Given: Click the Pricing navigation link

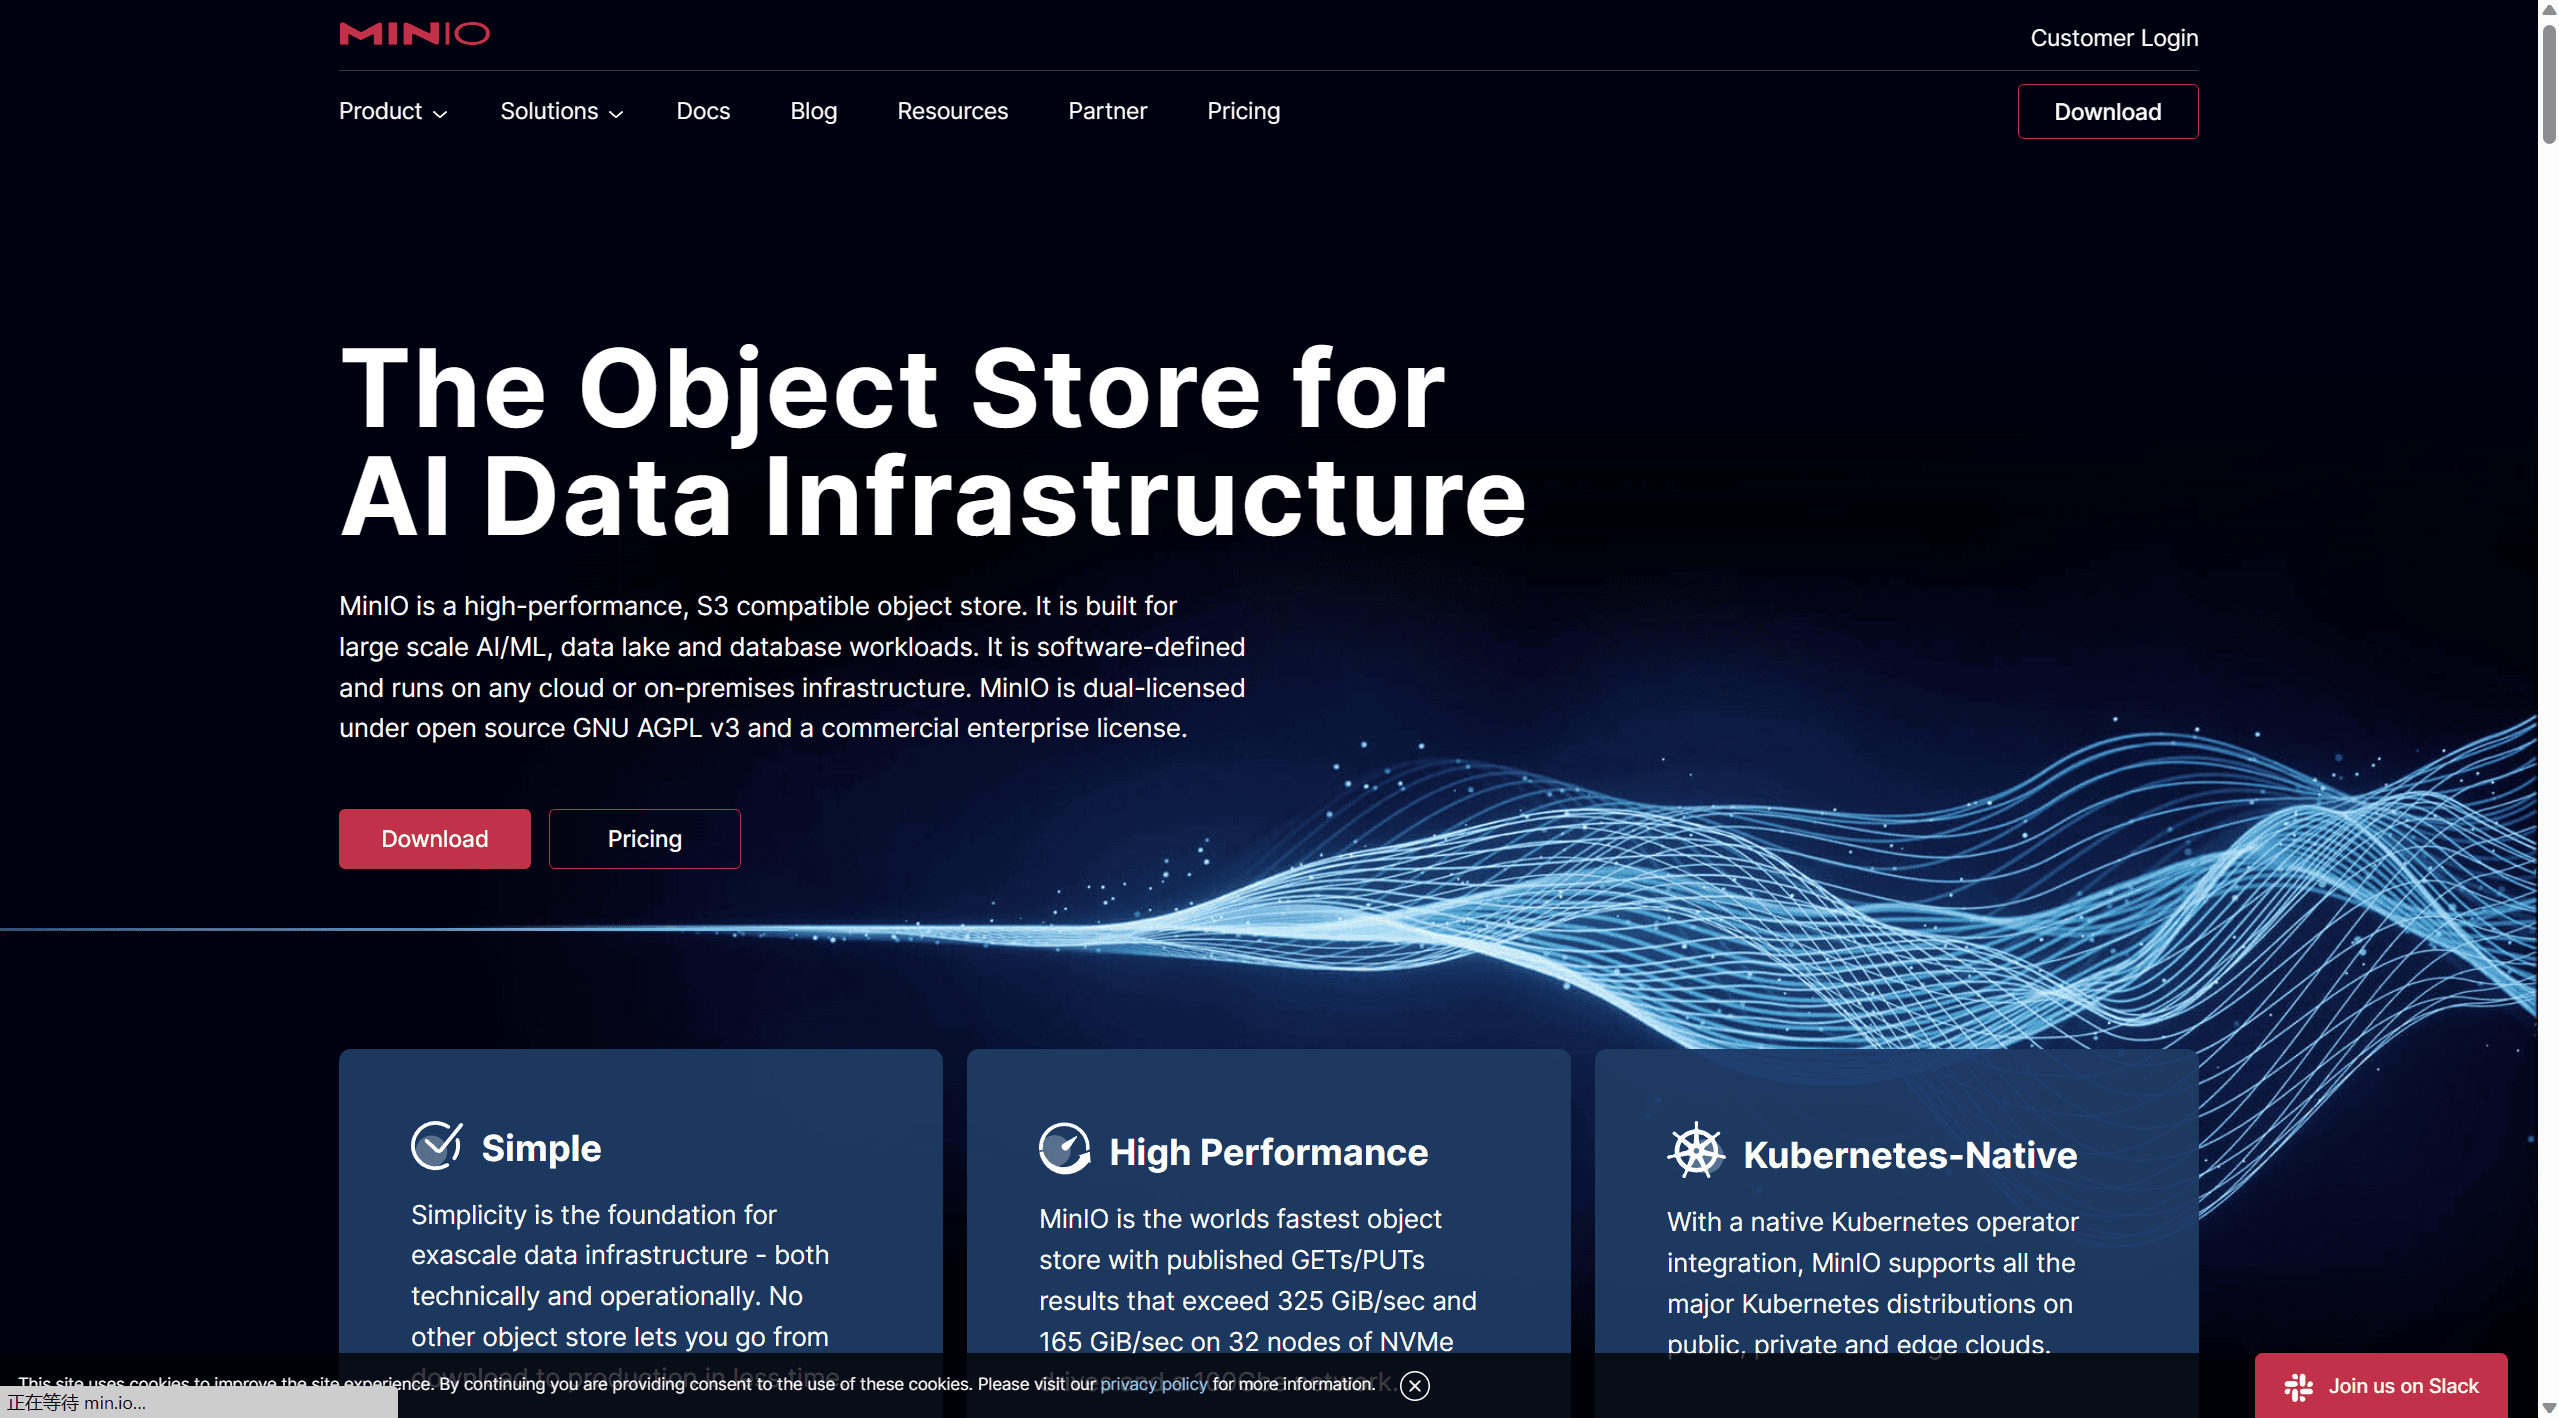Looking at the screenshot, I should coord(1243,110).
